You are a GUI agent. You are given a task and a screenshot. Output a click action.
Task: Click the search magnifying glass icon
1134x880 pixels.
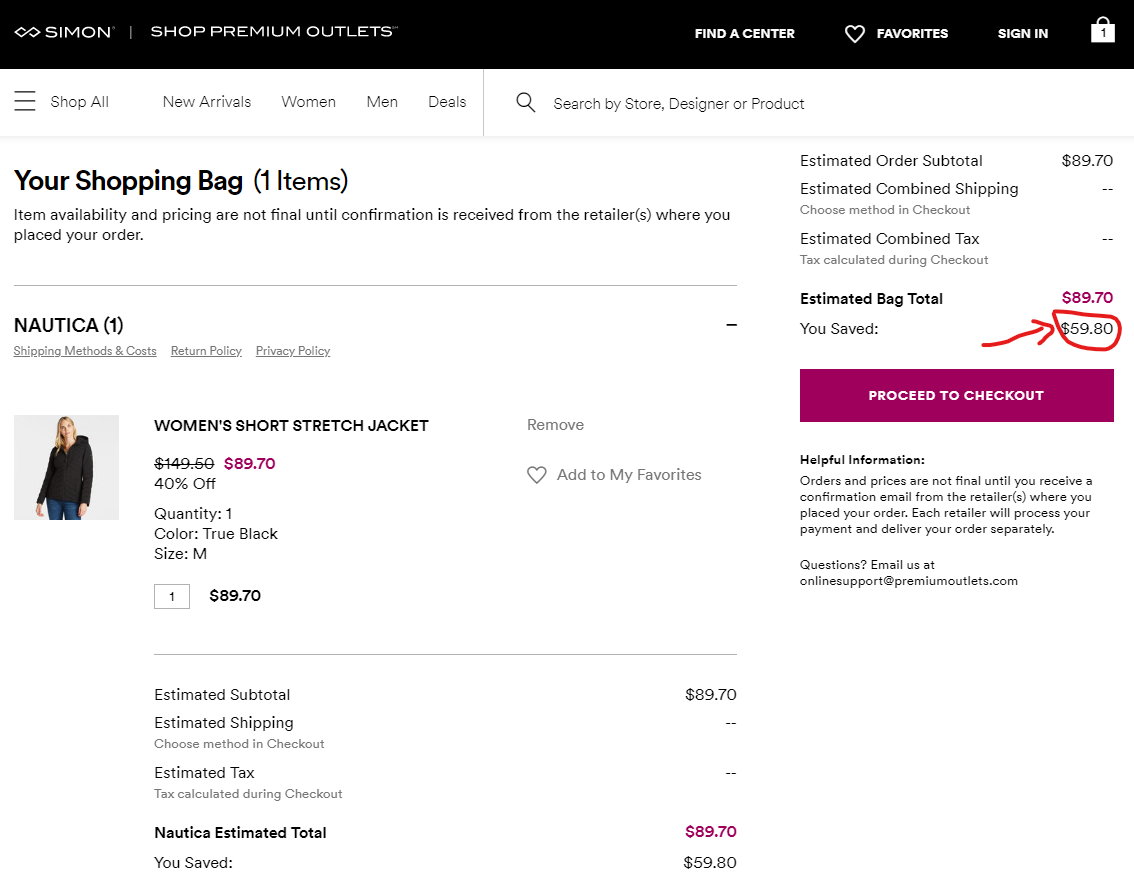pos(525,102)
